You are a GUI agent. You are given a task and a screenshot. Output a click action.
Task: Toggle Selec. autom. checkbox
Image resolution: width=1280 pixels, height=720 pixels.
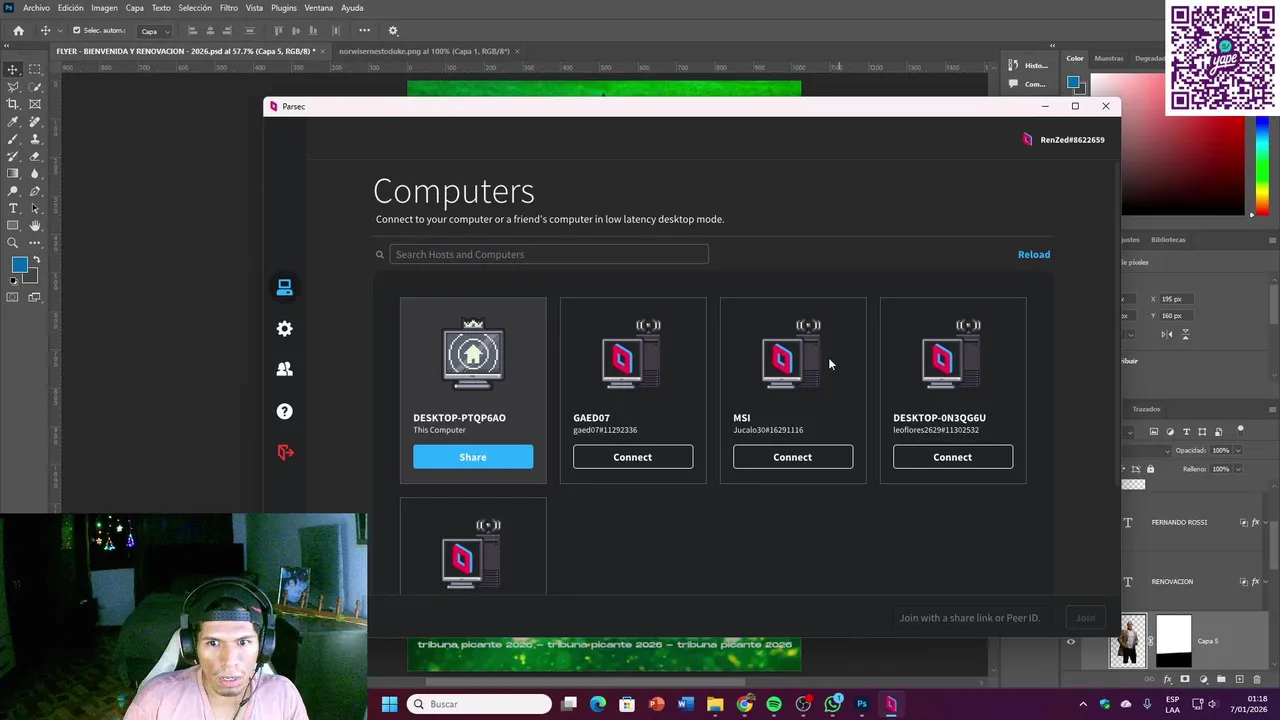(x=76, y=31)
